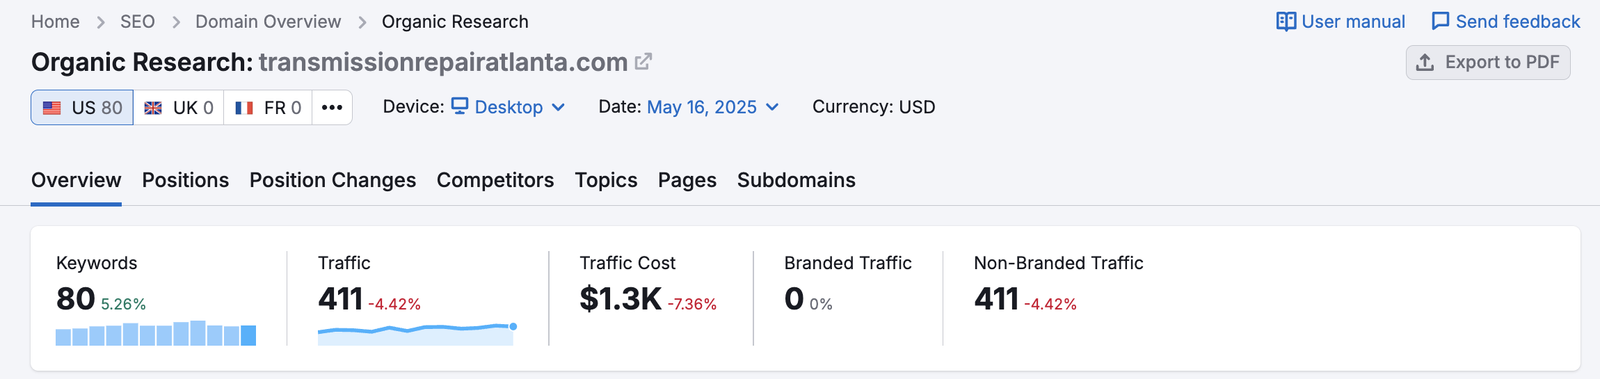Open the three-dots more countries menu
This screenshot has height=379, width=1600.
point(332,107)
